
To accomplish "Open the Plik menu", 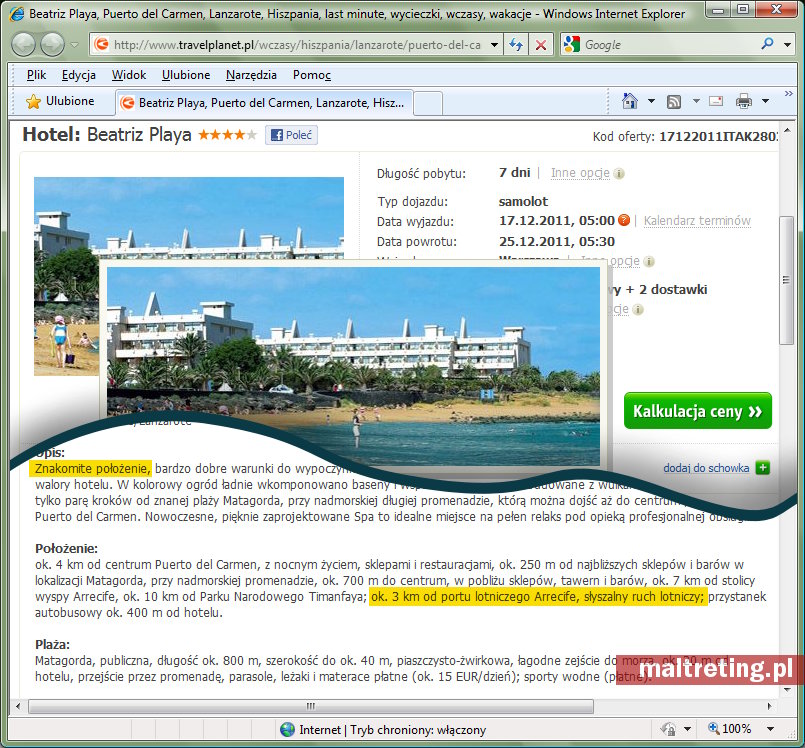I will tap(36, 75).
